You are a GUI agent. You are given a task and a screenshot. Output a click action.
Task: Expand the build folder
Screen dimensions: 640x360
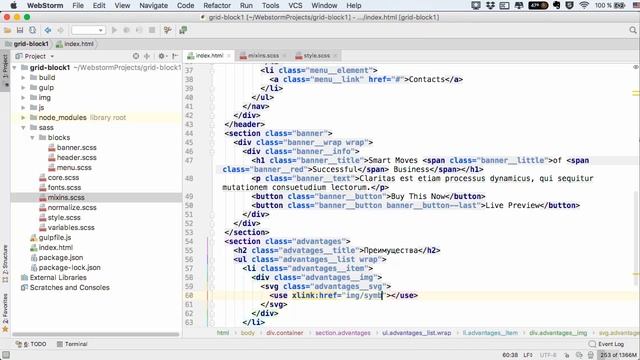(x=23, y=78)
